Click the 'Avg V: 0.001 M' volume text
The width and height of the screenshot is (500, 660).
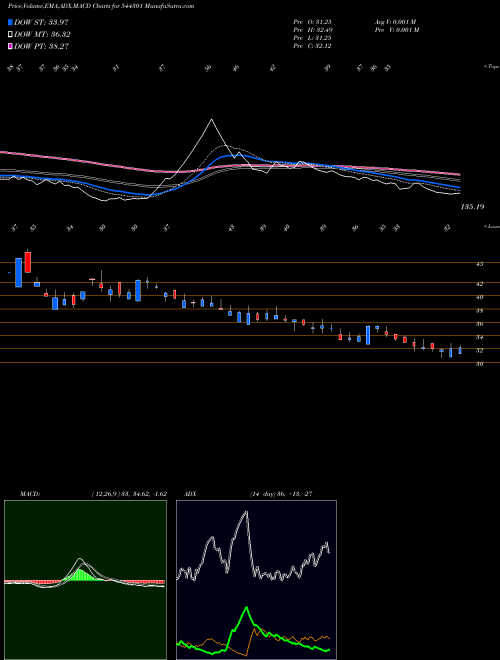pos(395,22)
